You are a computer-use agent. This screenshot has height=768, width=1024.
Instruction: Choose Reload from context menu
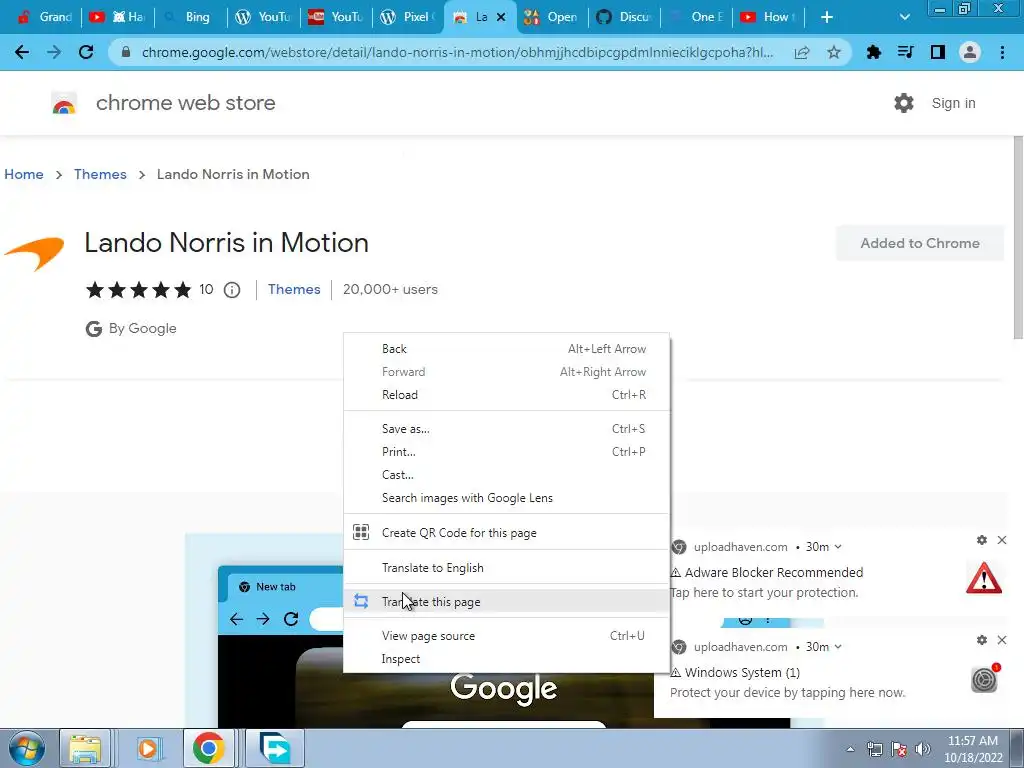pos(506,394)
